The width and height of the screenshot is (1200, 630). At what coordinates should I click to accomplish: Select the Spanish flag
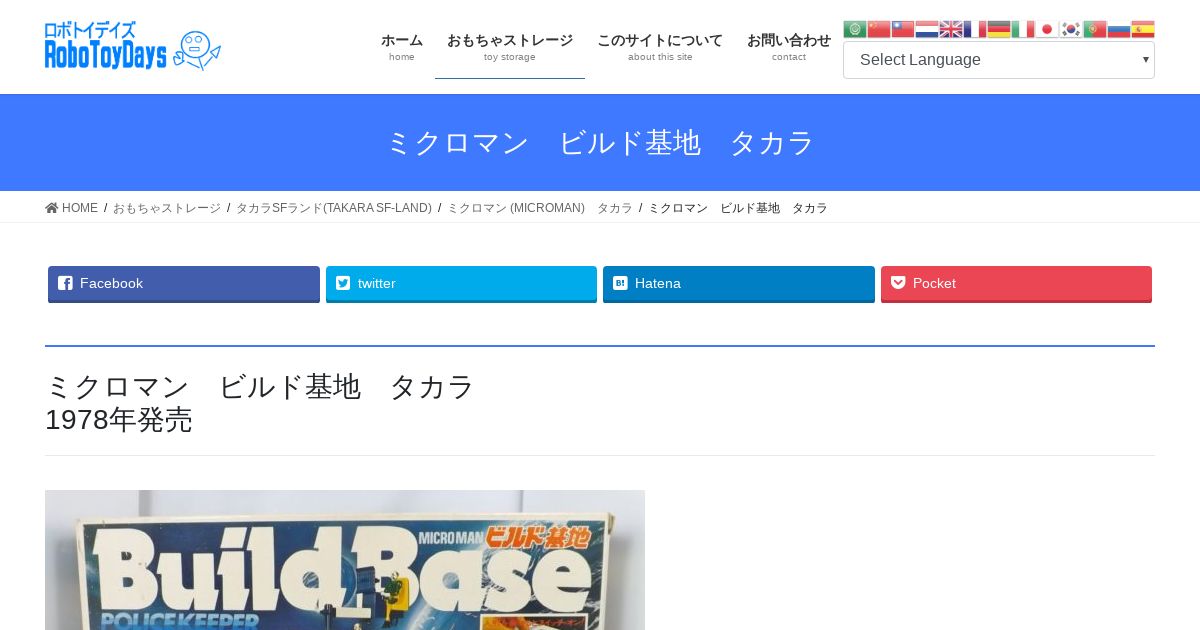[1143, 29]
